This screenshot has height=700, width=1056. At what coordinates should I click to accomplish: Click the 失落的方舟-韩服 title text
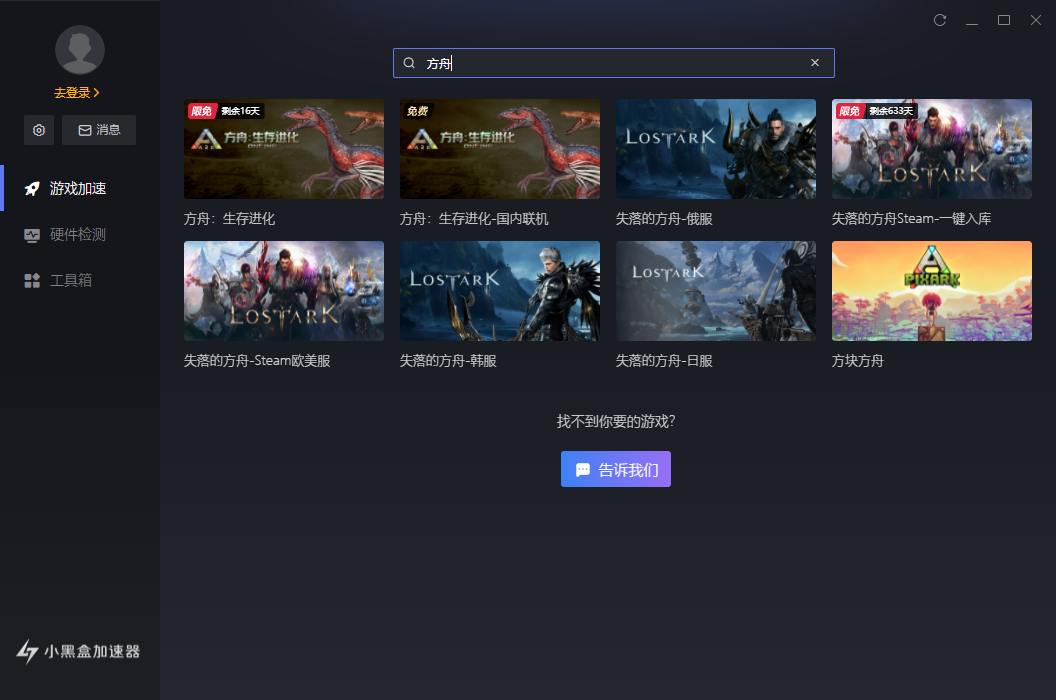[448, 361]
